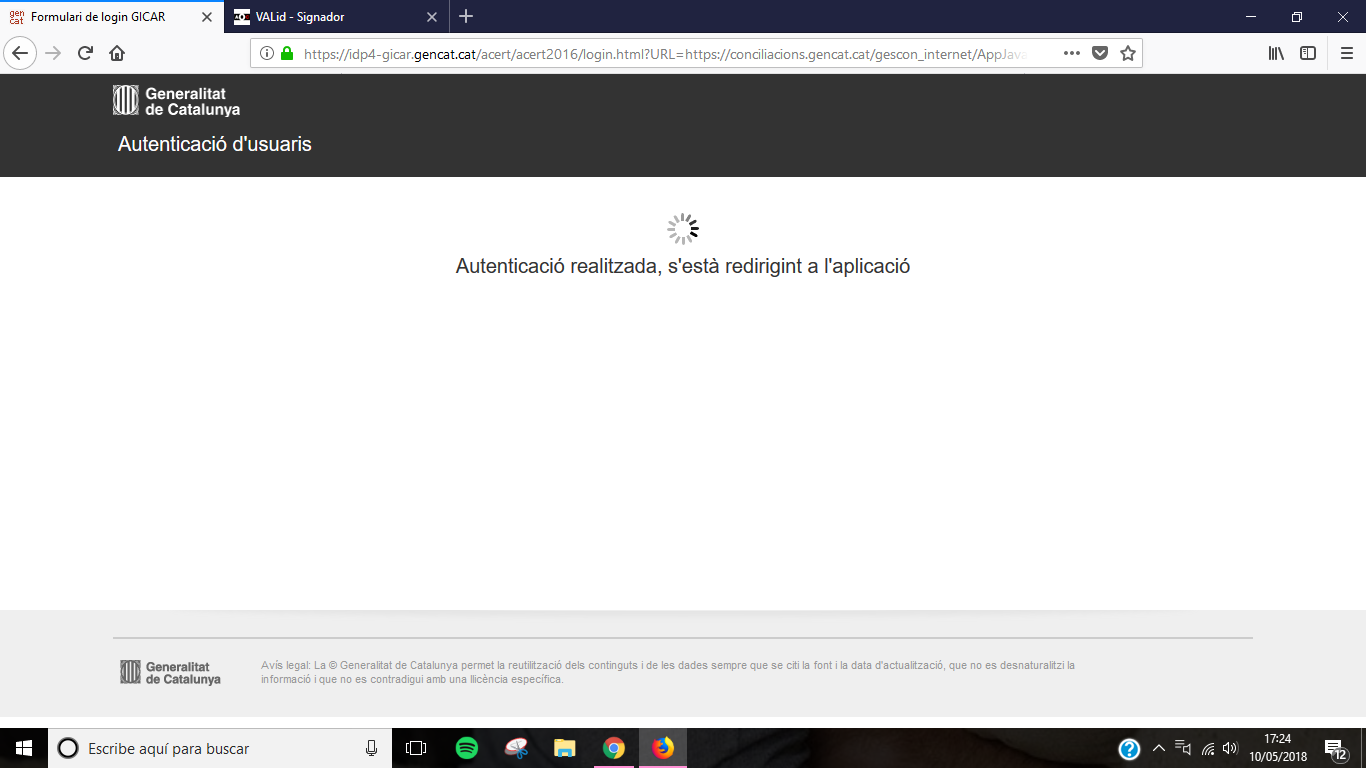Open Spotify from the taskbar

pos(466,748)
